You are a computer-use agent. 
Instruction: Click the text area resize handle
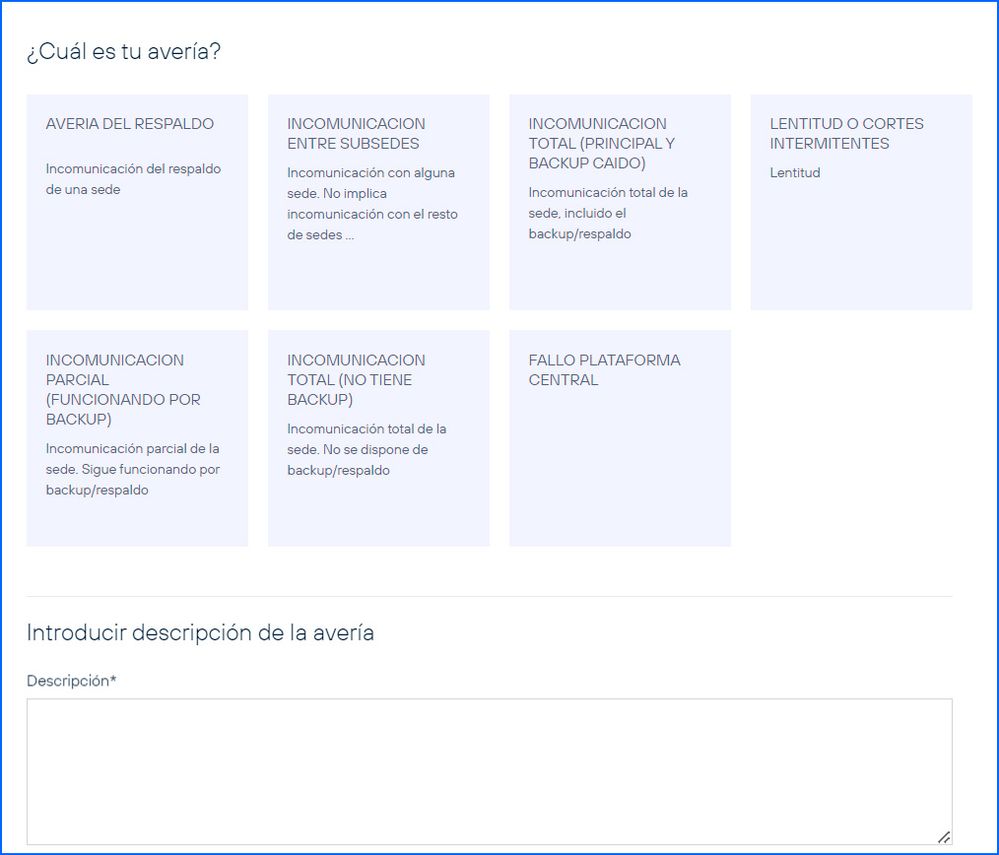point(943,836)
